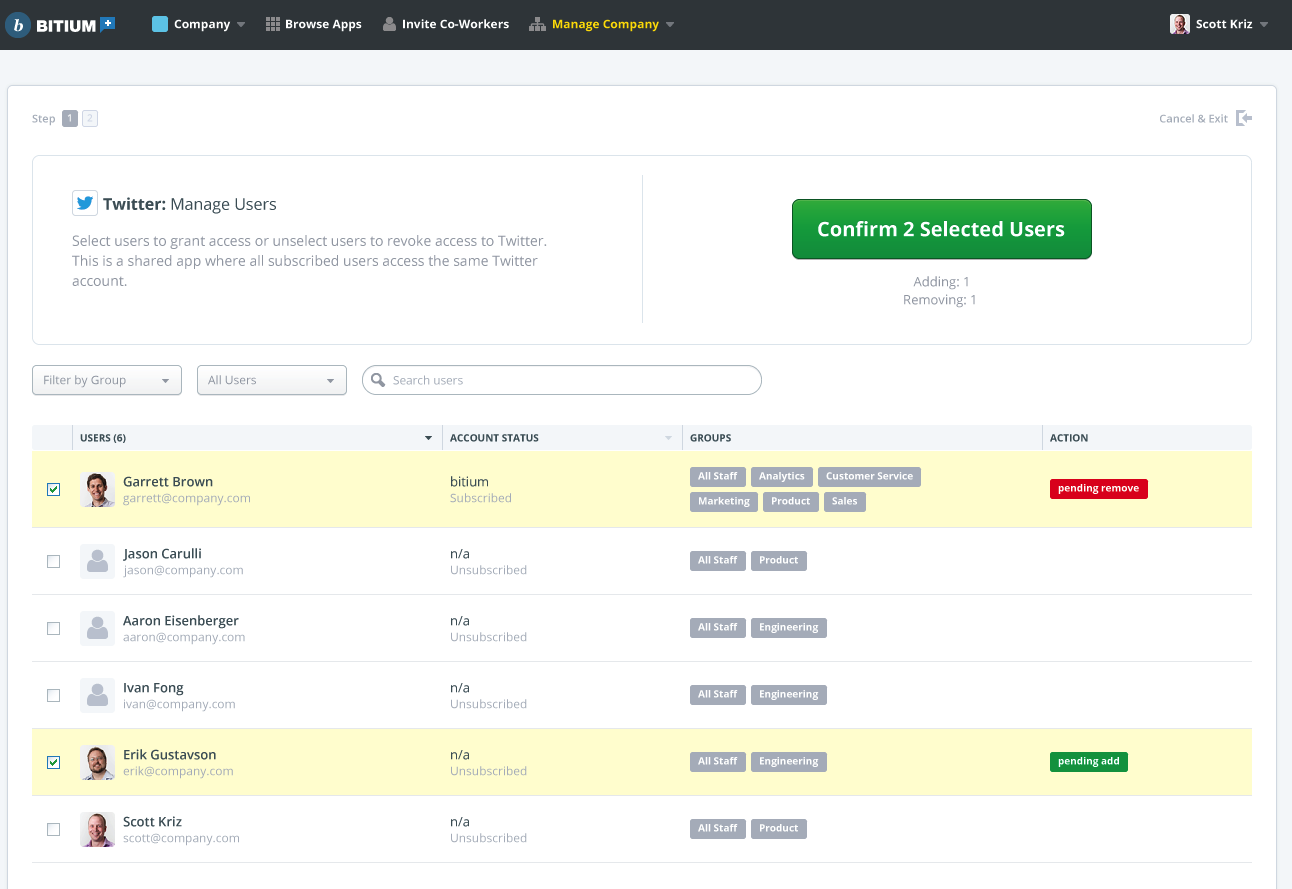Open the Browse Apps menu
The image size is (1292, 889).
tap(314, 23)
